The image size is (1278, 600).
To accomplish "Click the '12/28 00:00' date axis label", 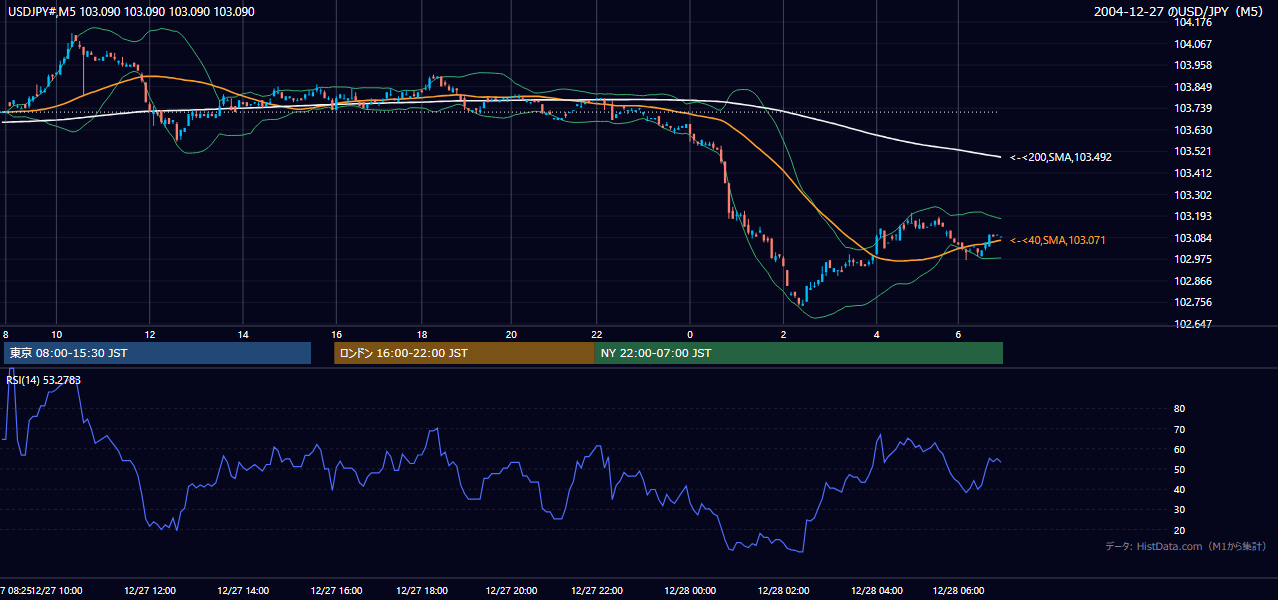I will coord(690,591).
